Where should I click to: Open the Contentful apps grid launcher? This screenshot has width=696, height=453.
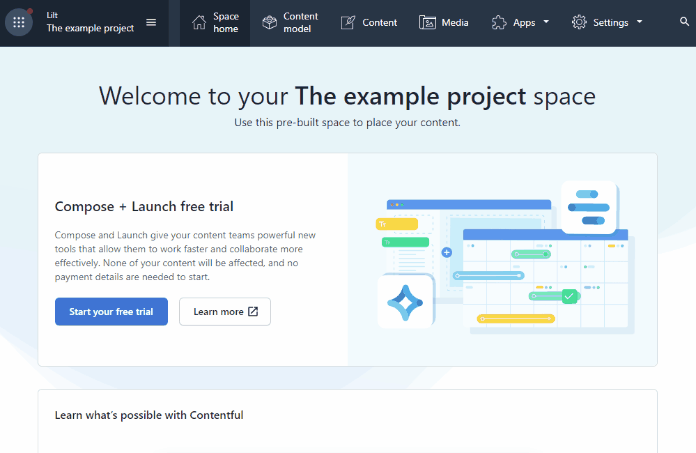pos(19,22)
